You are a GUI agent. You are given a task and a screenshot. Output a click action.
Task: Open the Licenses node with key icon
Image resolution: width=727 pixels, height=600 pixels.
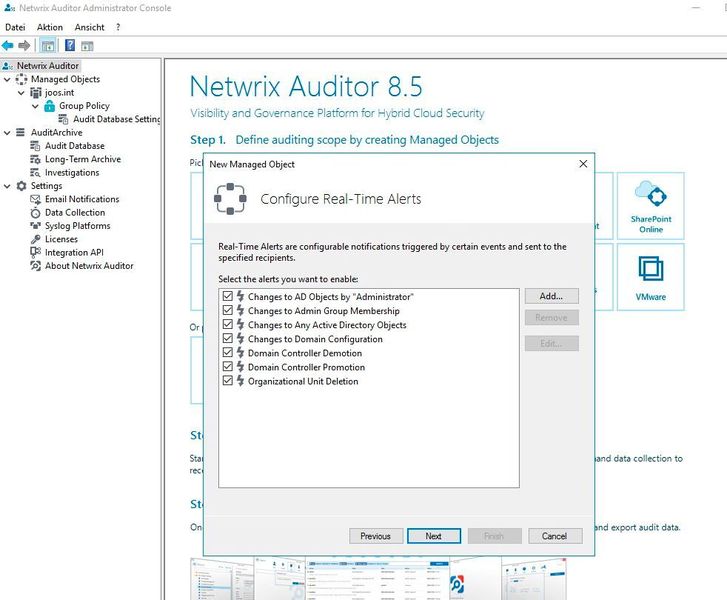(60, 239)
